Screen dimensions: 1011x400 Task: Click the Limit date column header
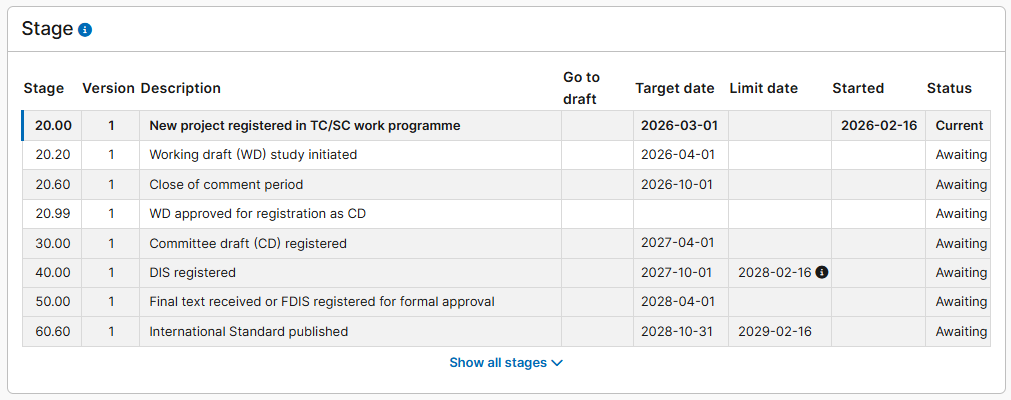[763, 88]
